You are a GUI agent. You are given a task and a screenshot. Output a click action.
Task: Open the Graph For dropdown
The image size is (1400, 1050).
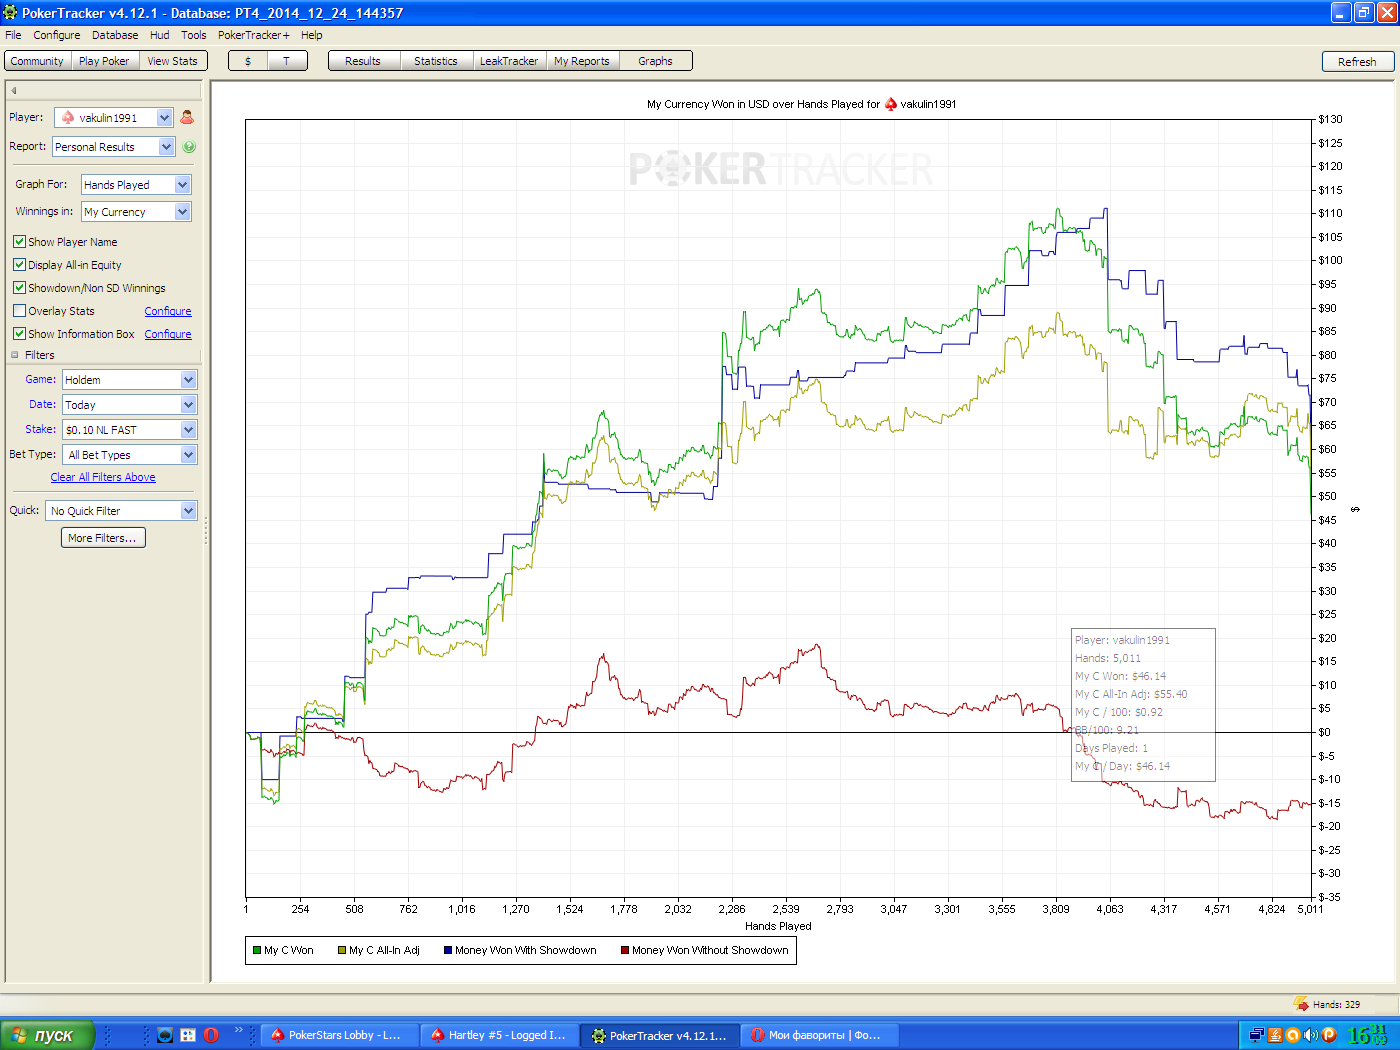tap(136, 185)
